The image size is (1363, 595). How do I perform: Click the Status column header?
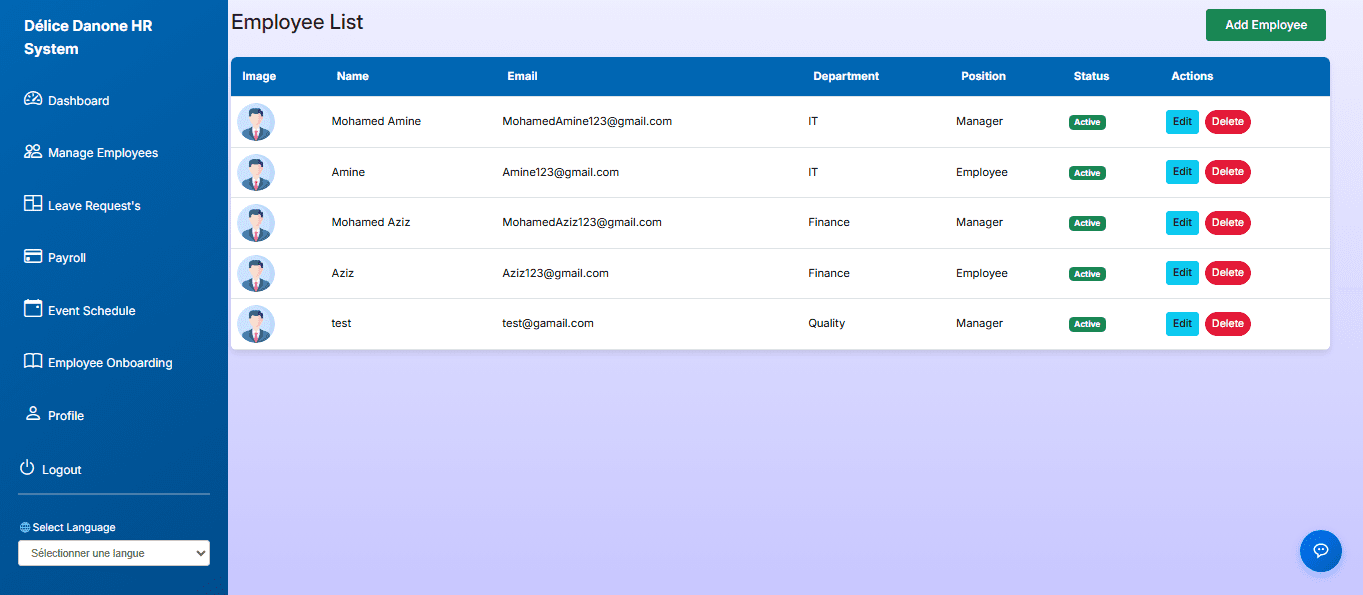pyautogui.click(x=1091, y=76)
